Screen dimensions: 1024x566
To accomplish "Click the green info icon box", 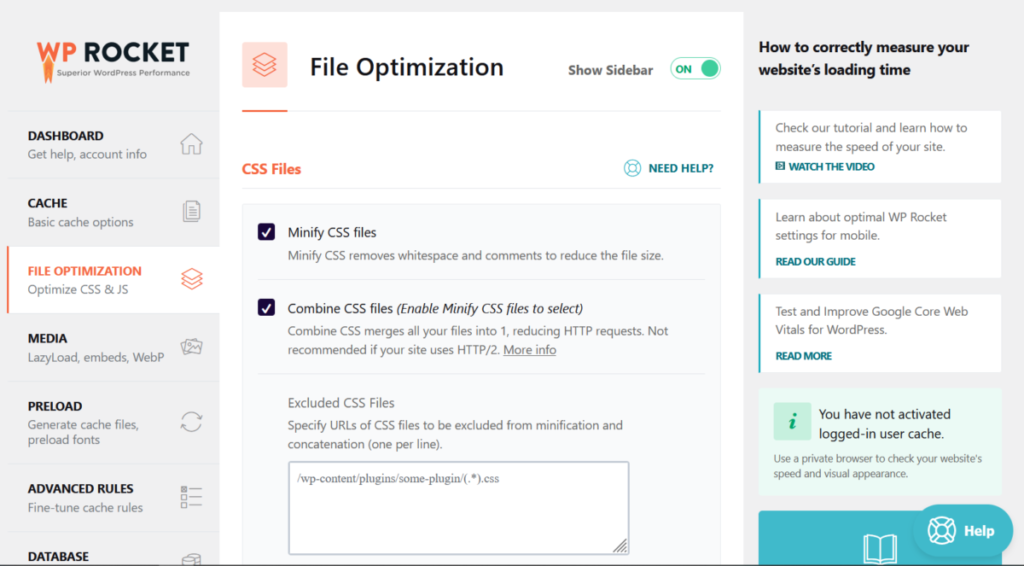I will click(x=792, y=422).
